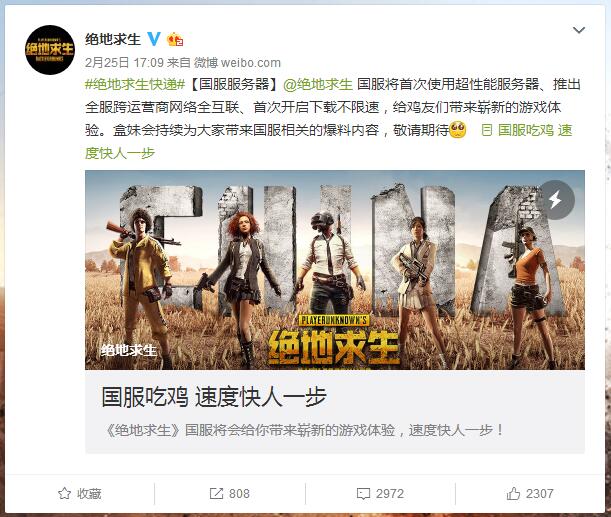This screenshot has width=611, height=517.
Task: Click the article summary description text
Action: (304, 431)
